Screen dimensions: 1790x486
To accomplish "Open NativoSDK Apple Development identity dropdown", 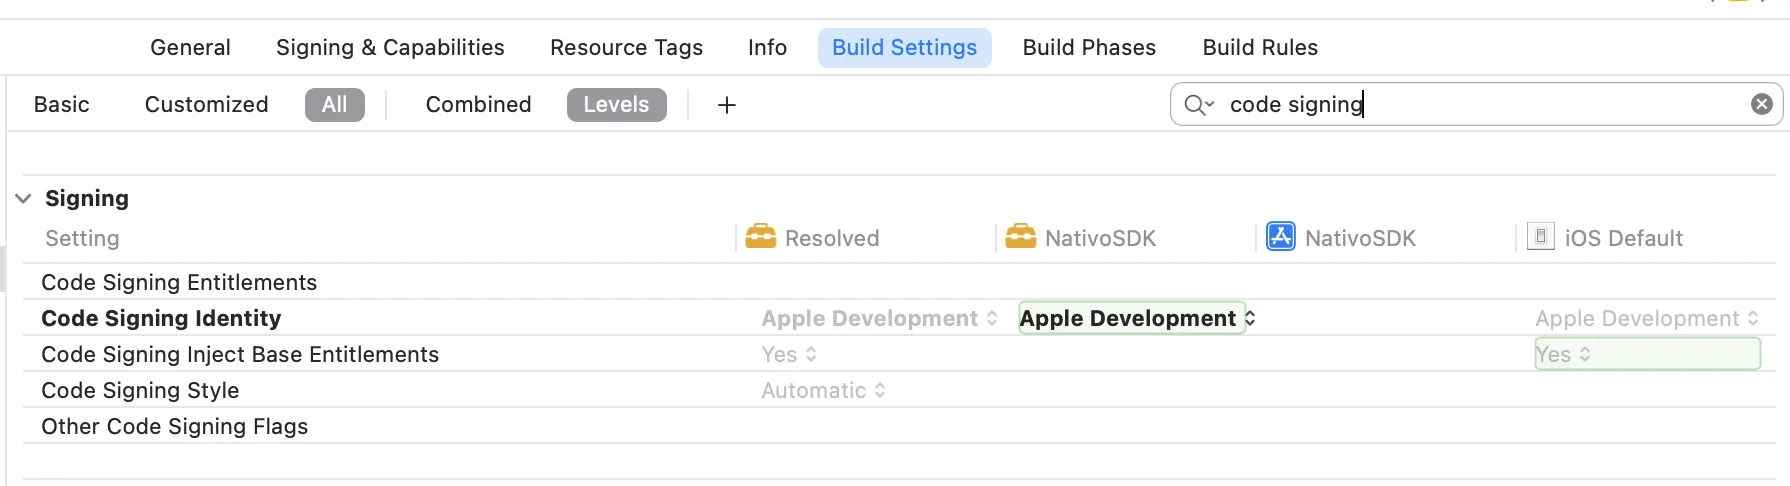I will point(1137,319).
